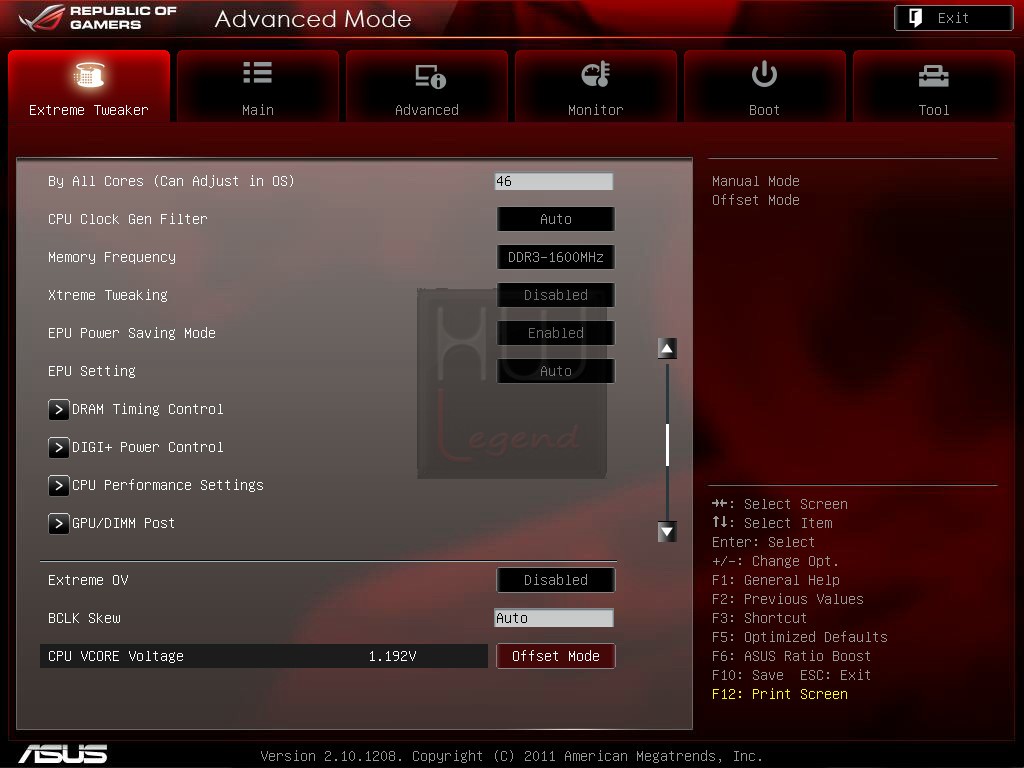
Task: Expand DRAM Timing Control submenu arrow
Action: point(59,409)
